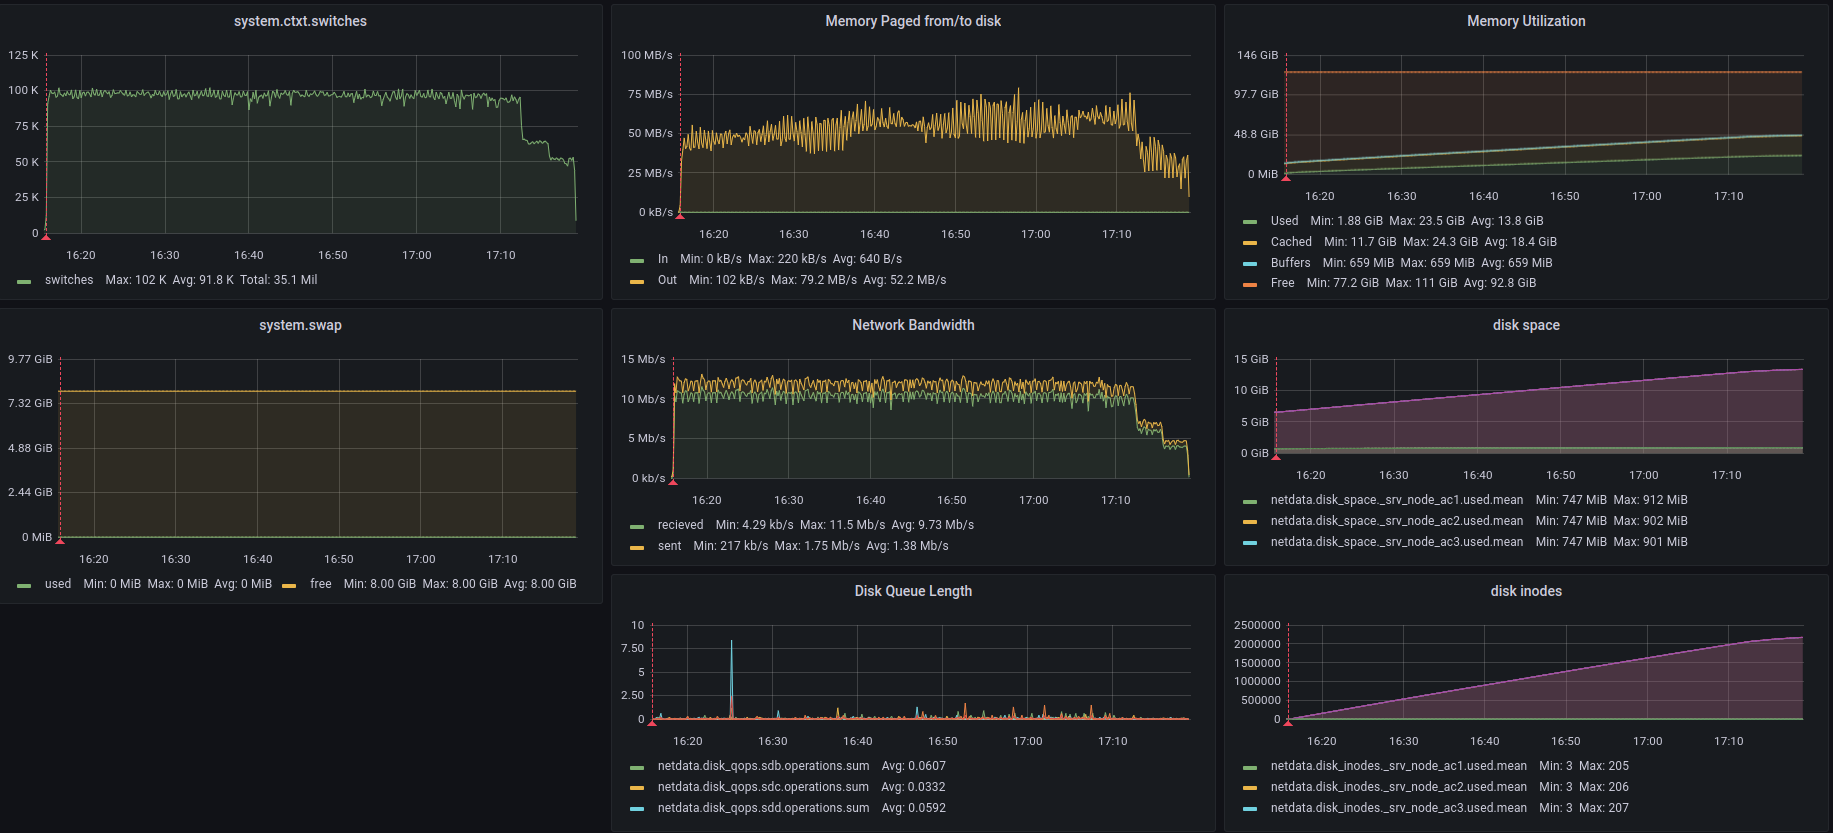Click the green color swatch beside switches legend
Image resolution: width=1833 pixels, height=833 pixels.
tap(24, 281)
